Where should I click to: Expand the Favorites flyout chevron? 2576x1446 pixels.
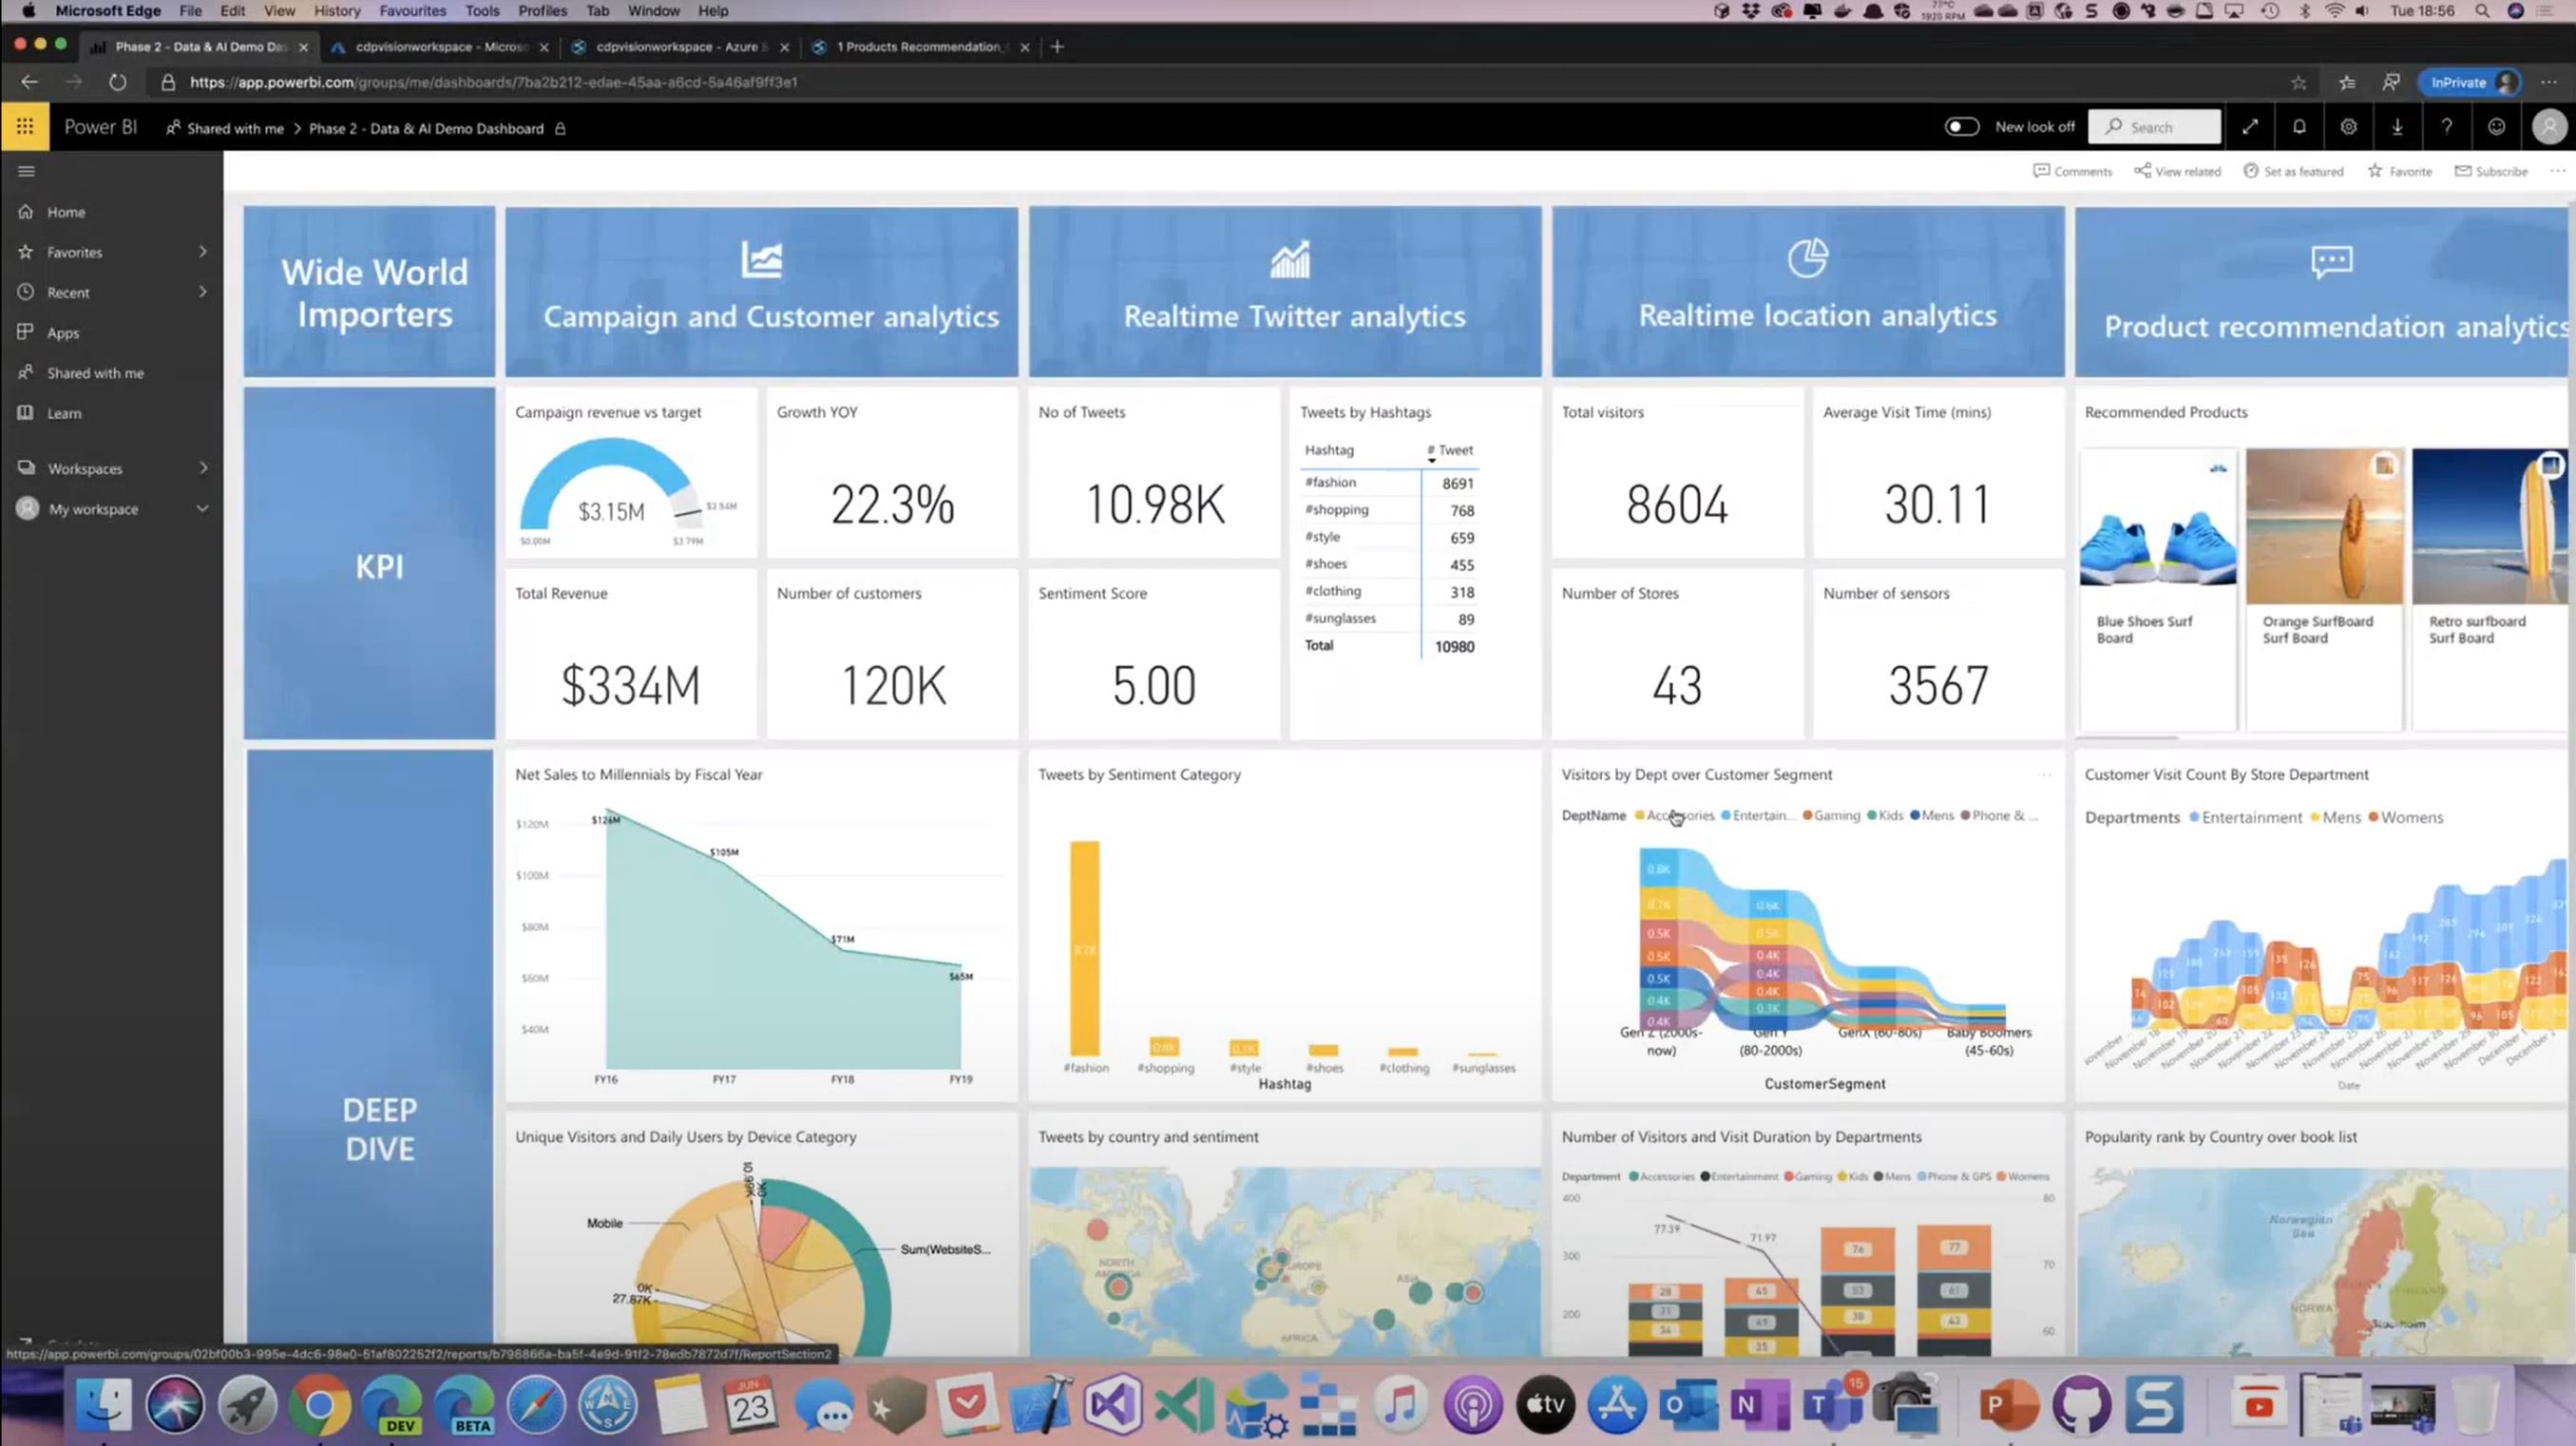pos(203,252)
